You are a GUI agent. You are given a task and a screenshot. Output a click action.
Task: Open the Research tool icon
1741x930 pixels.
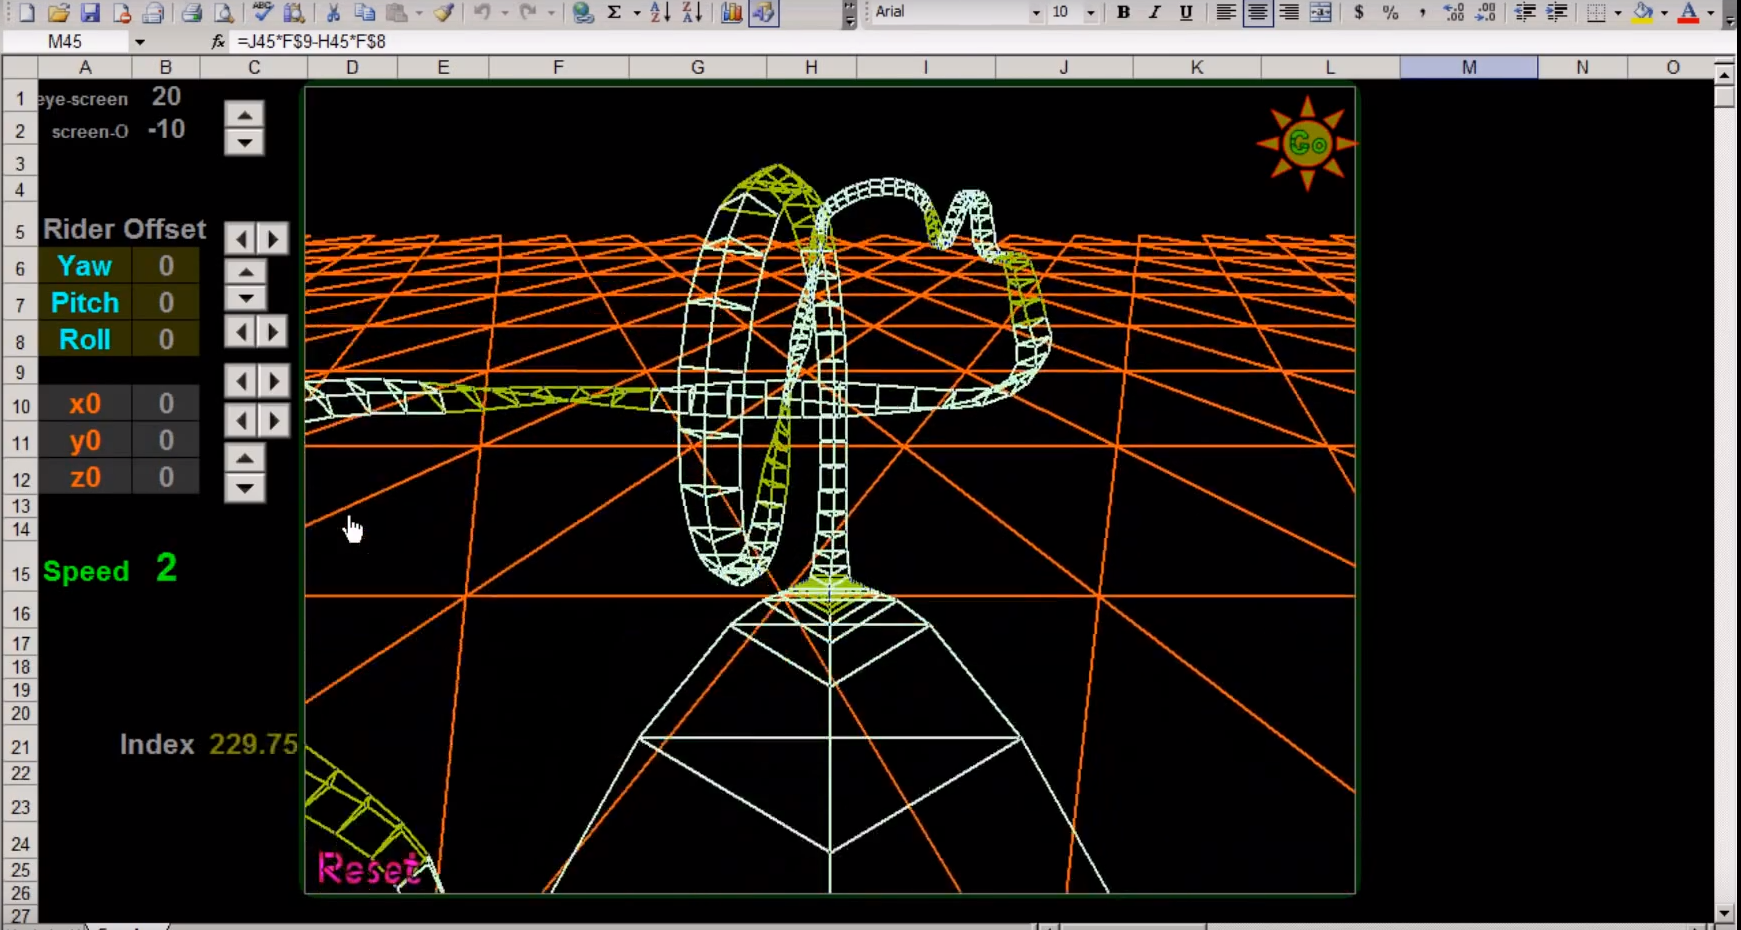pos(294,13)
